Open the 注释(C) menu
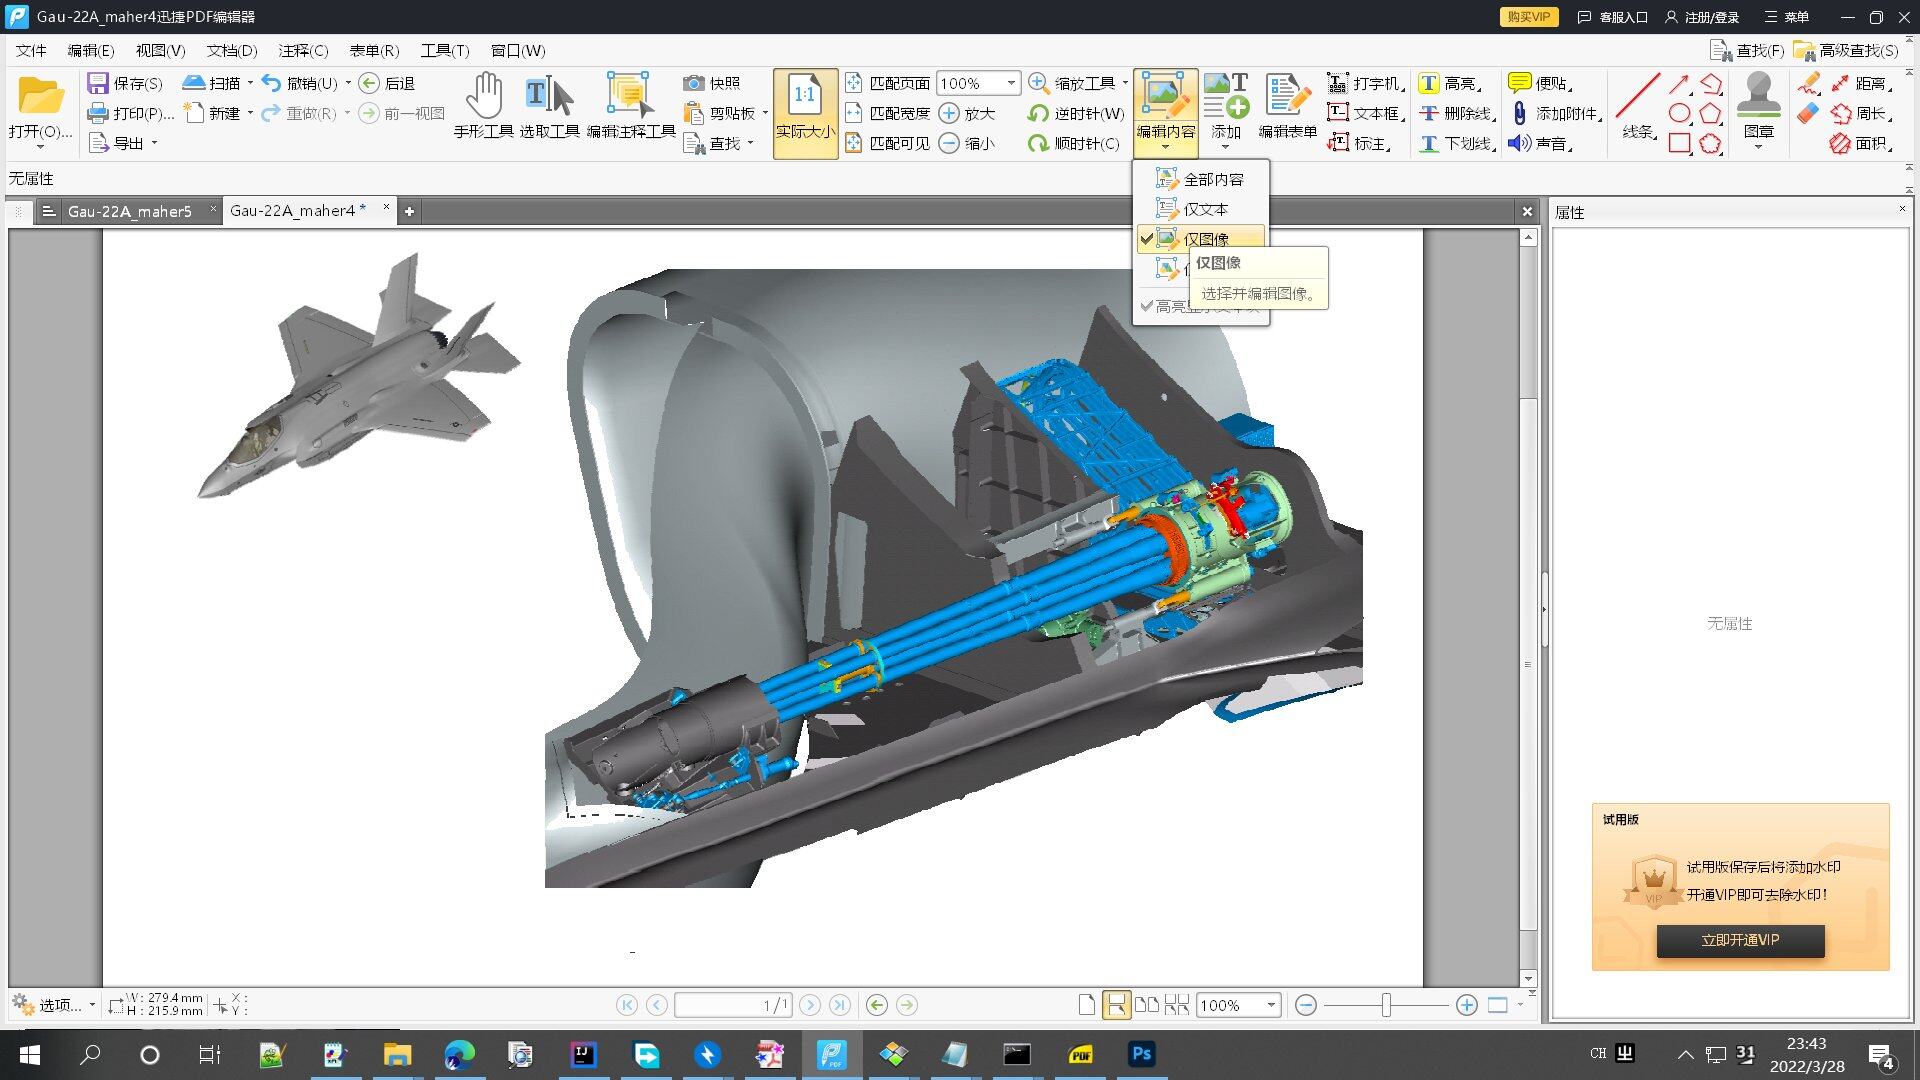Image resolution: width=1920 pixels, height=1080 pixels. click(x=303, y=50)
